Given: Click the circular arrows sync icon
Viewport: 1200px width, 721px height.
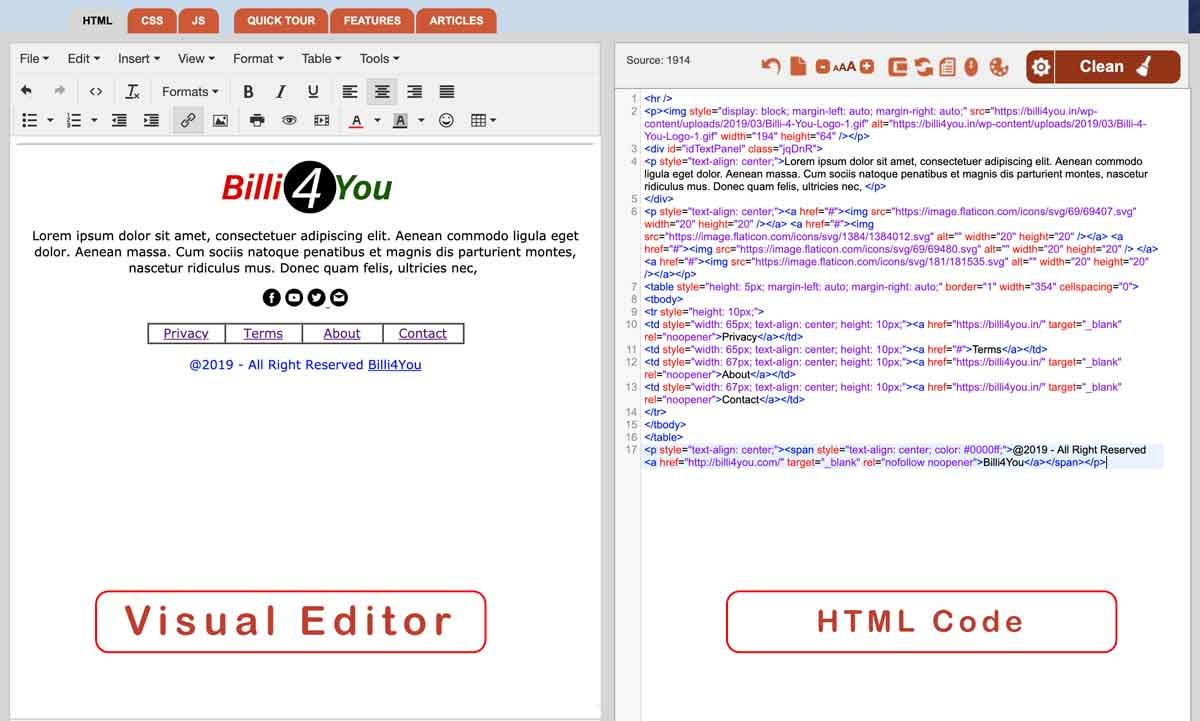Looking at the screenshot, I should click(x=923, y=67).
